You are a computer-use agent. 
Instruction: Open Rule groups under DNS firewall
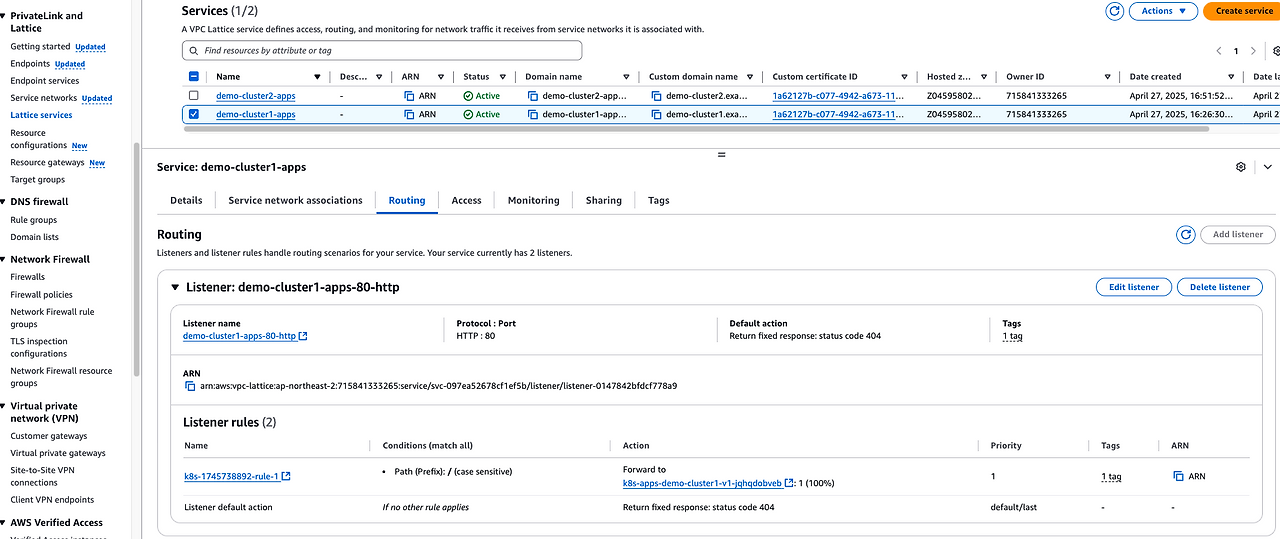(x=33, y=220)
